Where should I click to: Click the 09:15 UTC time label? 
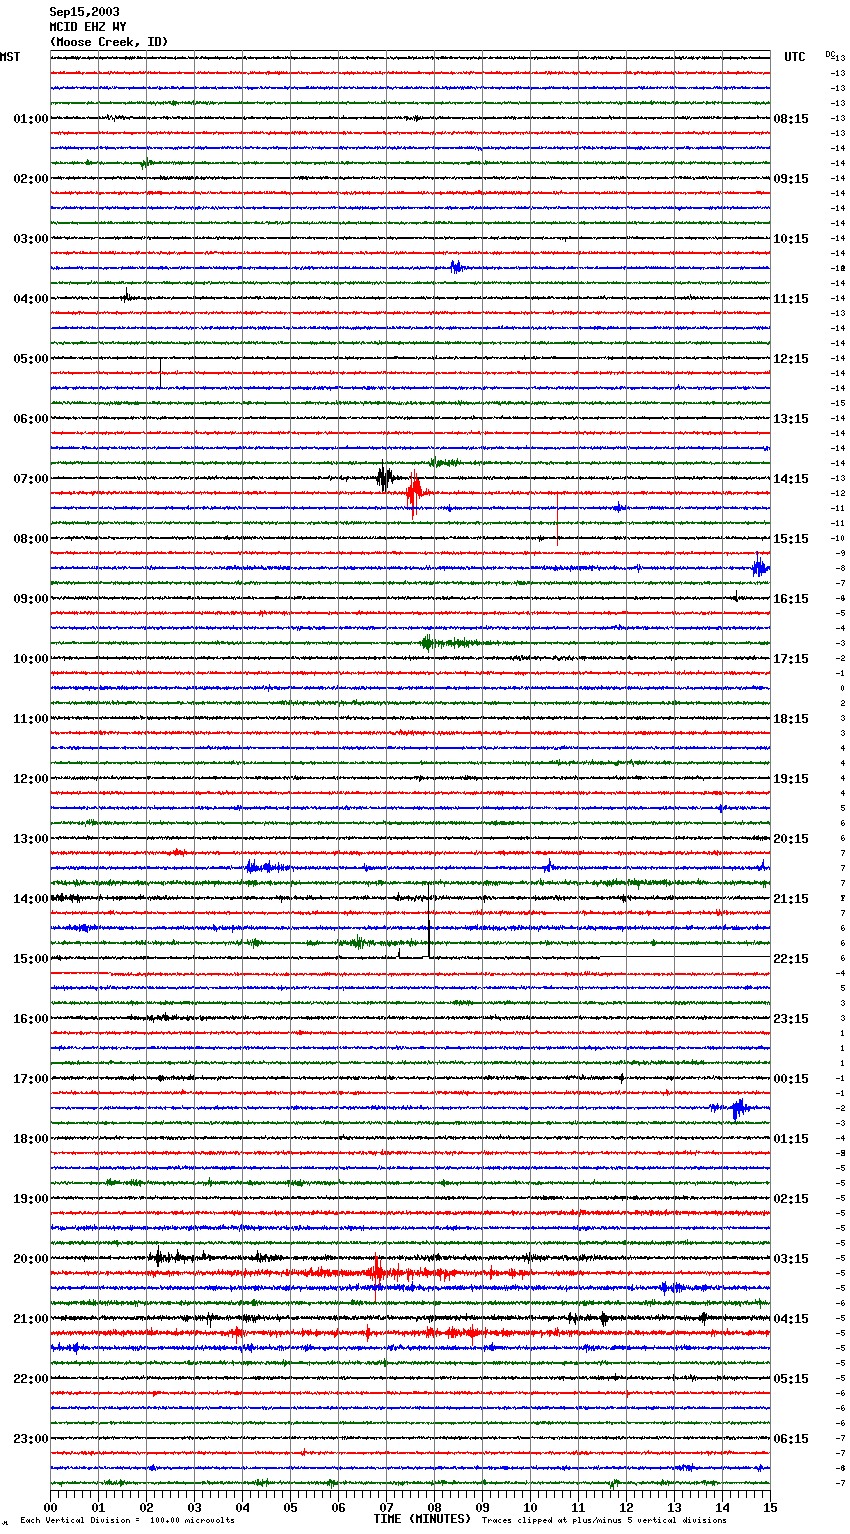click(791, 179)
